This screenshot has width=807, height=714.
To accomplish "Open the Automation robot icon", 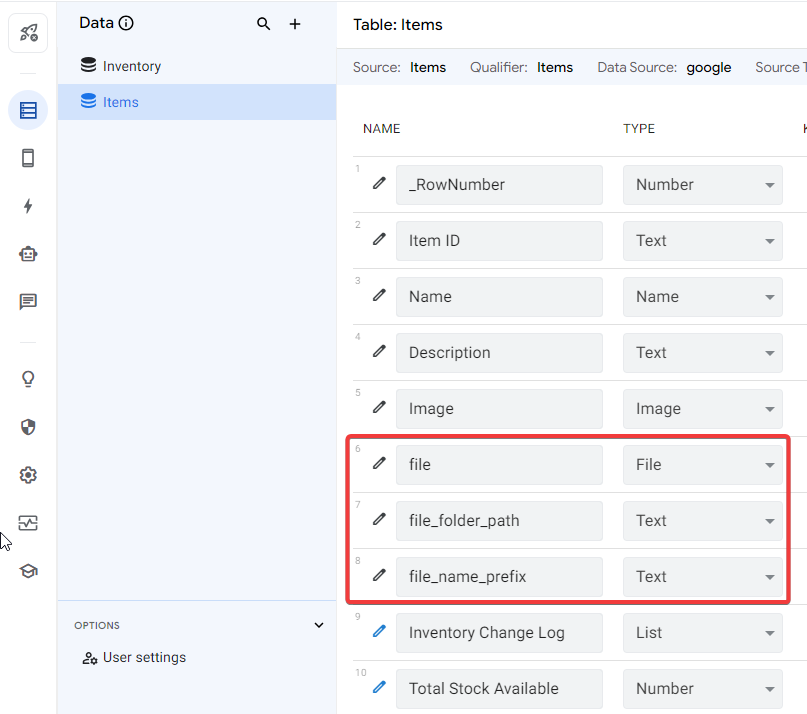I will tap(28, 254).
